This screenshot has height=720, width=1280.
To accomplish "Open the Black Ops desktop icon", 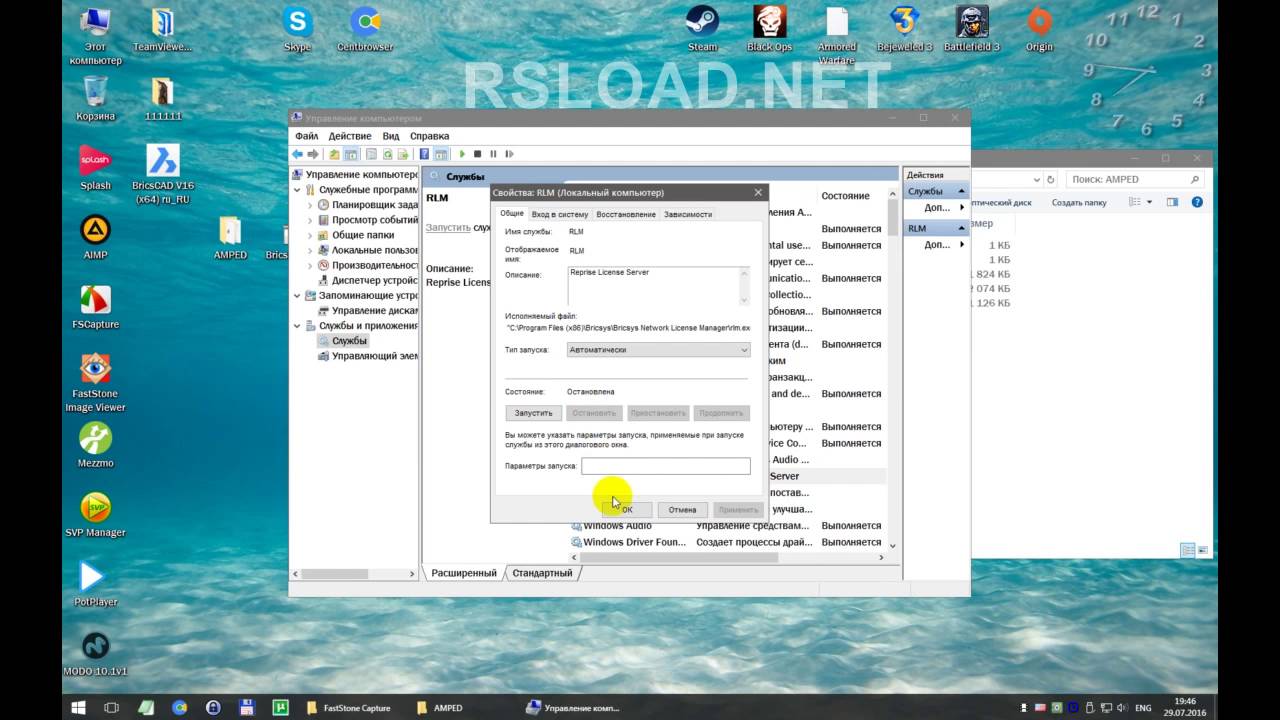I will pos(769,28).
